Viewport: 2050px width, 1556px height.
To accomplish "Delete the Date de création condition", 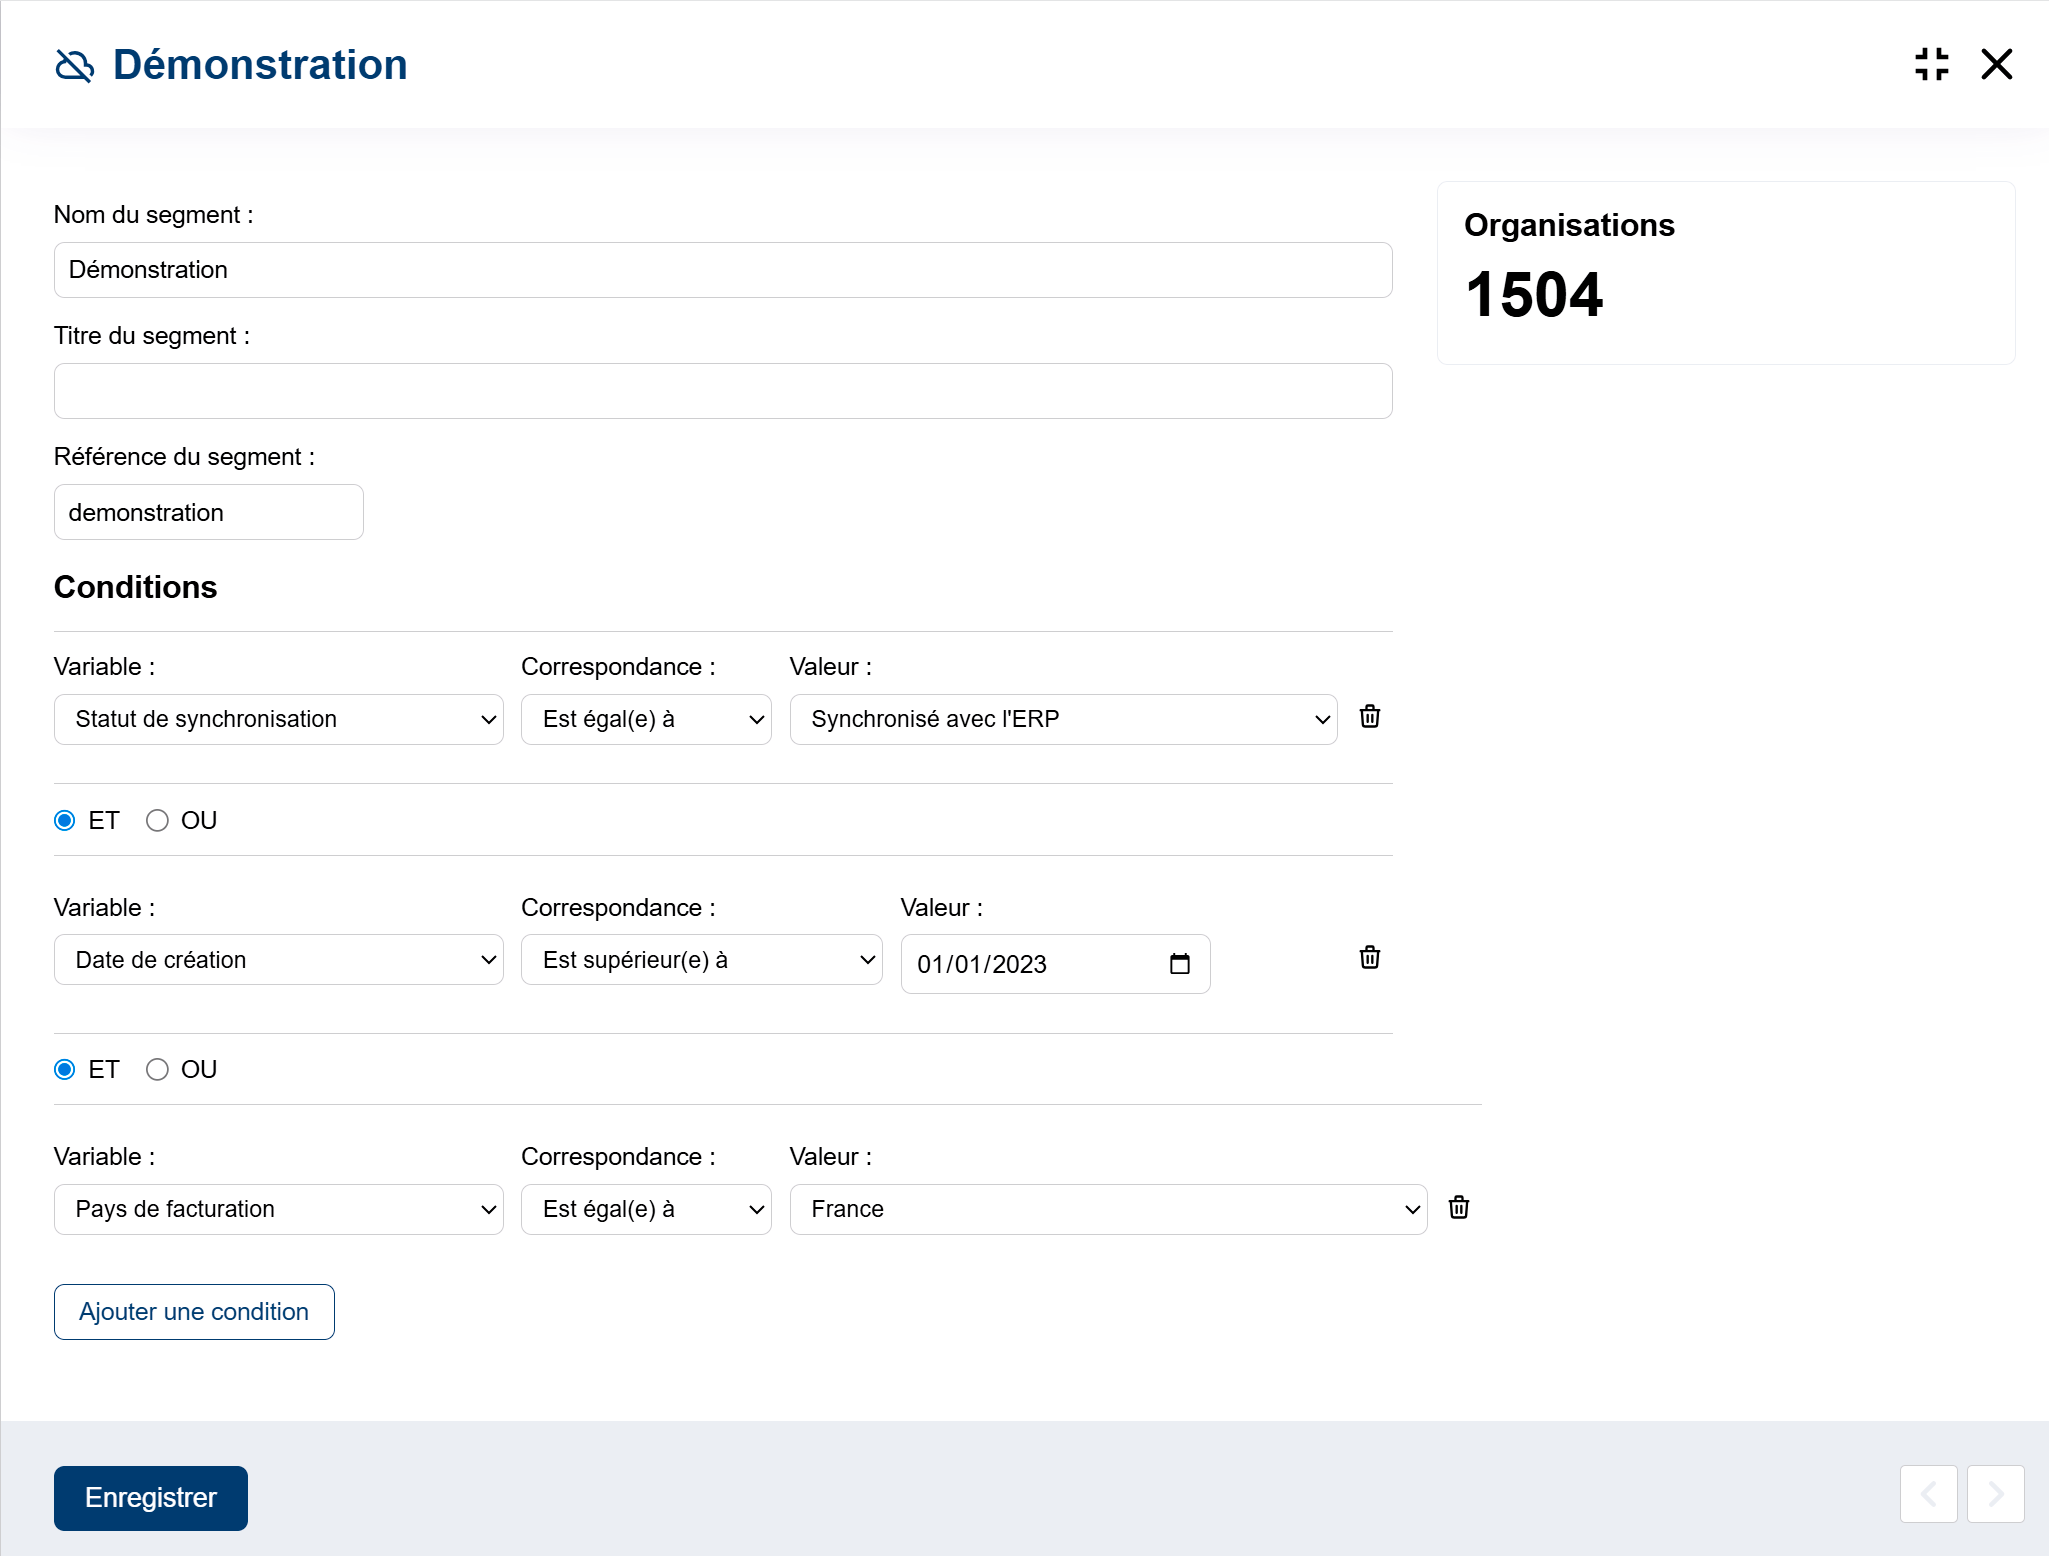I will tap(1369, 958).
